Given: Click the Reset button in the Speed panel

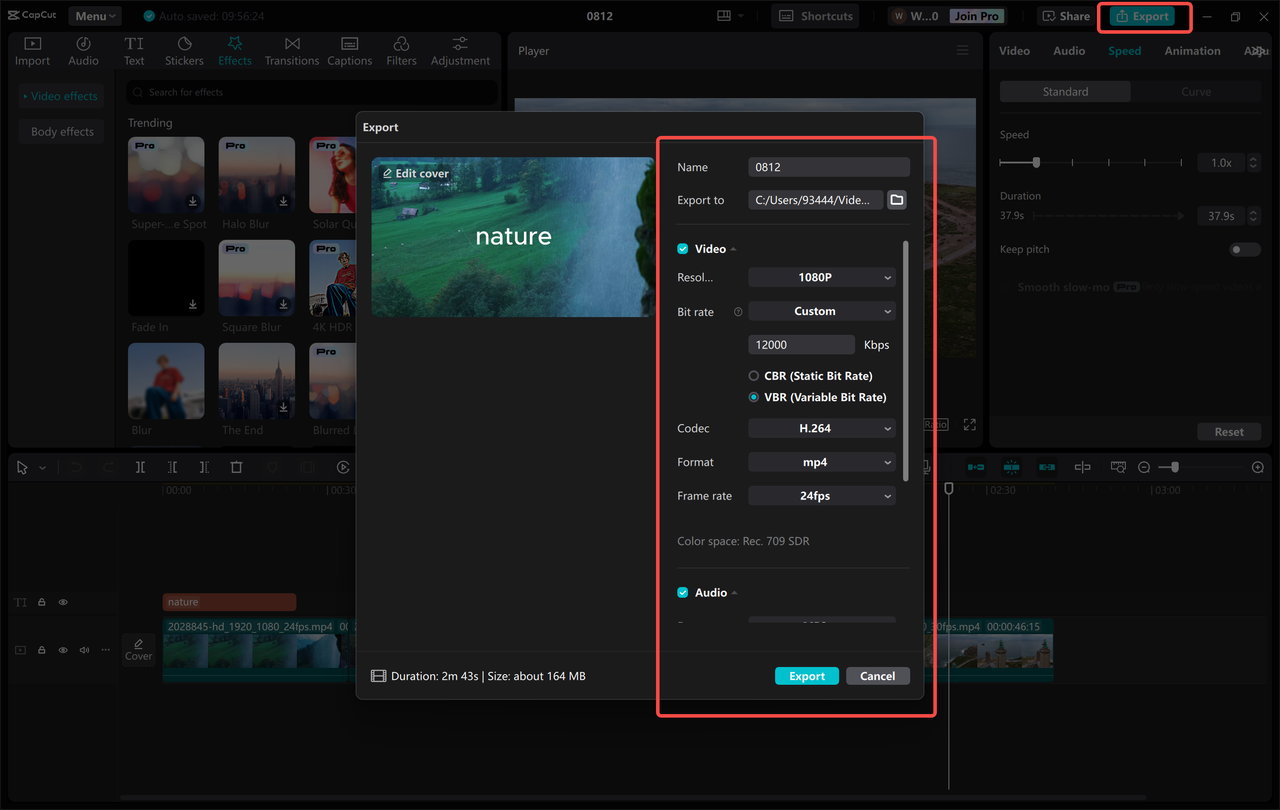Looking at the screenshot, I should 1229,431.
